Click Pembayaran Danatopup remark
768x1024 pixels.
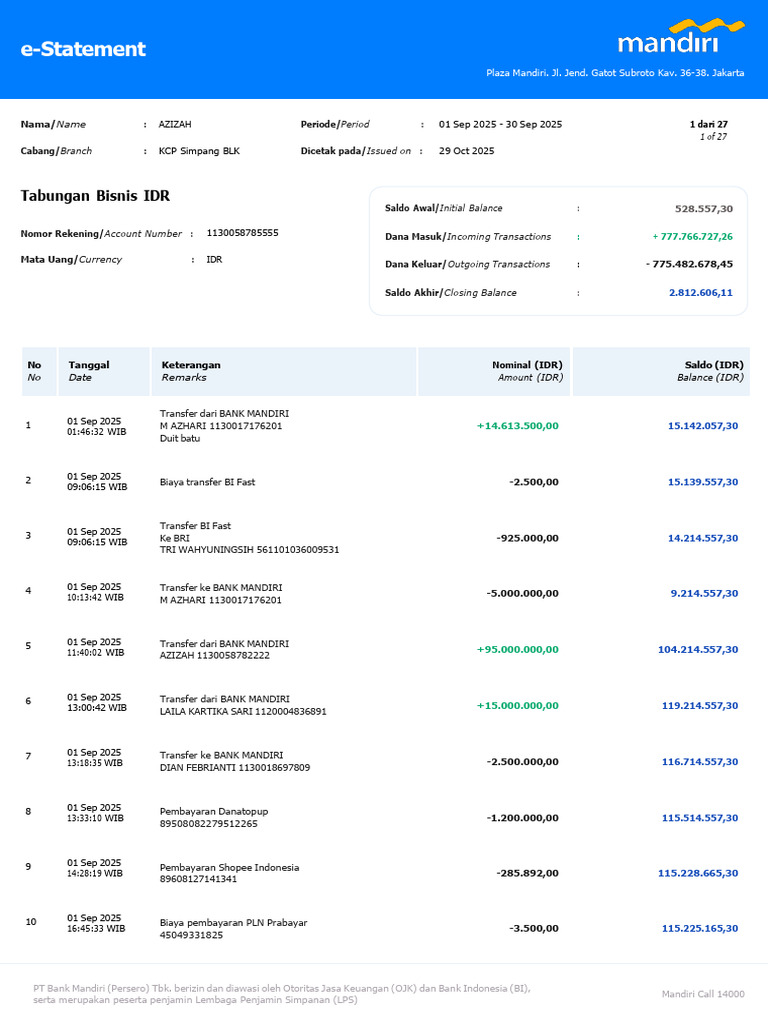point(214,812)
